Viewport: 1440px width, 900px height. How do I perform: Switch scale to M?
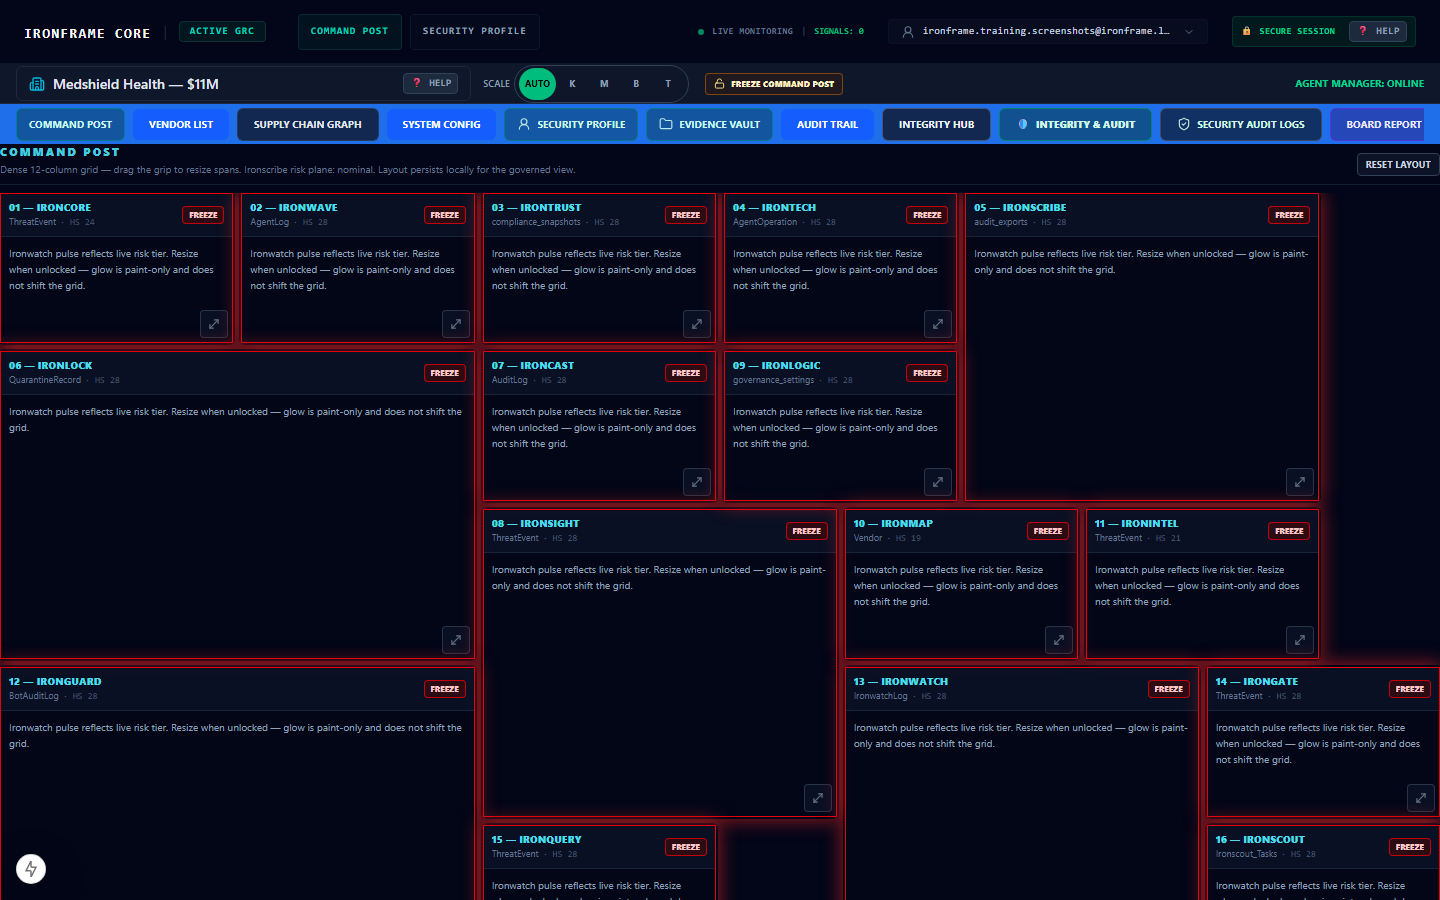pos(604,84)
